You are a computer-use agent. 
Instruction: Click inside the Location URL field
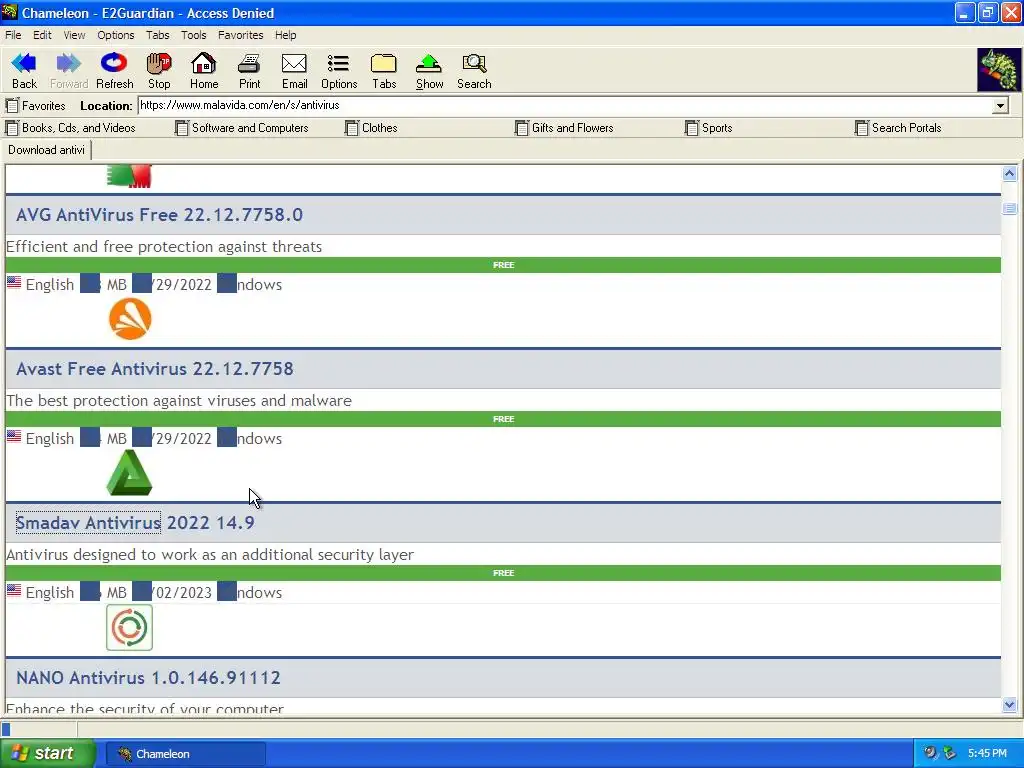click(565, 106)
